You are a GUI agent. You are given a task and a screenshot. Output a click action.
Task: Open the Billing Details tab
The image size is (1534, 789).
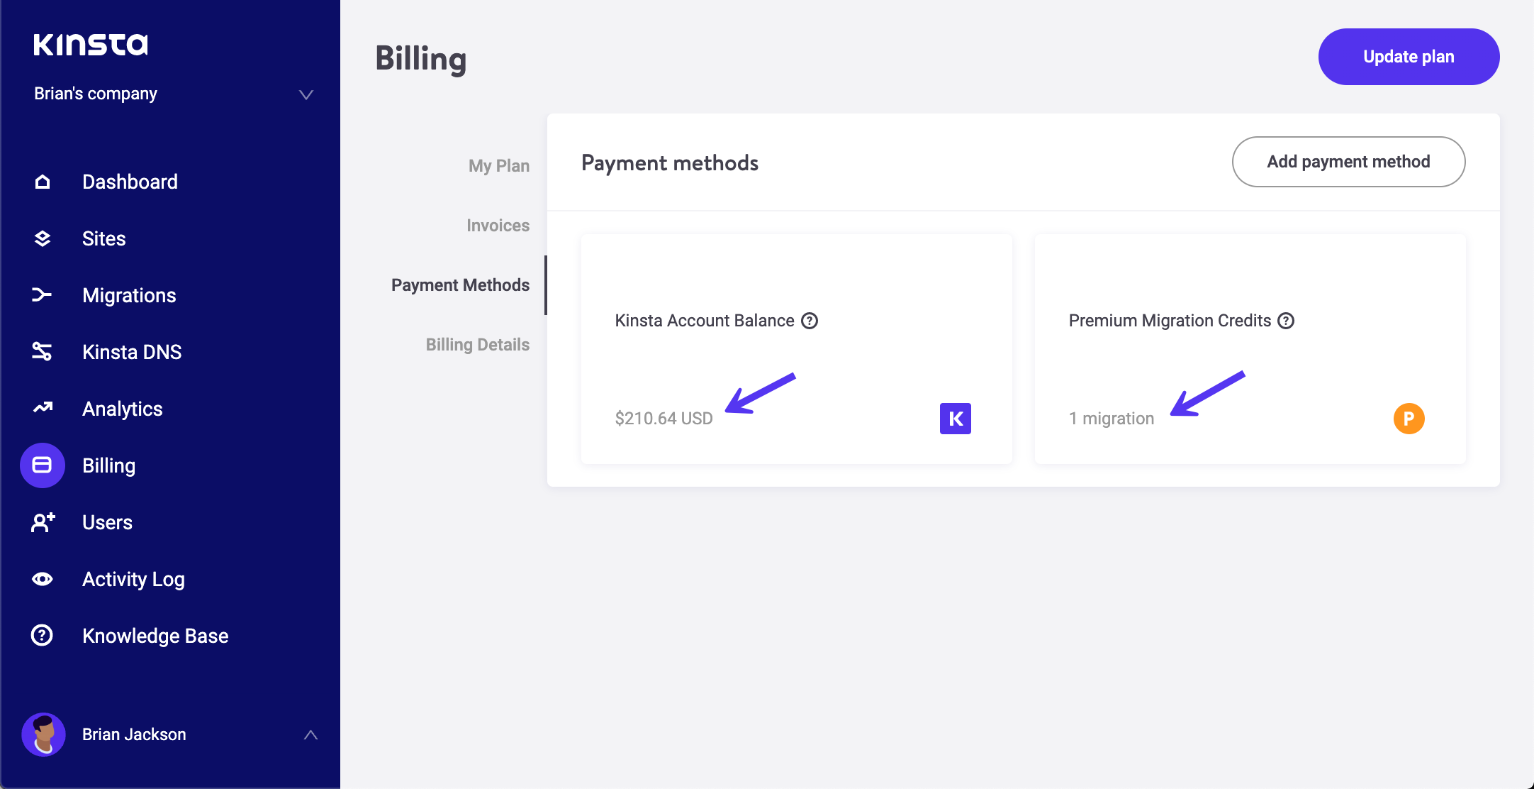(x=478, y=344)
